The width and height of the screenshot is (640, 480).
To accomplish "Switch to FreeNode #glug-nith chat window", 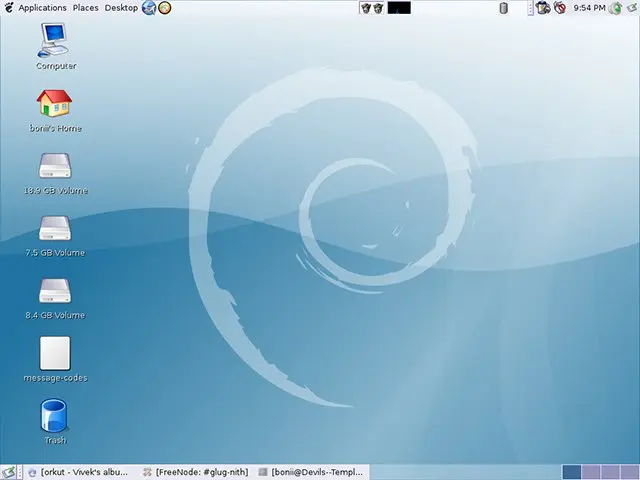I will tap(196, 472).
